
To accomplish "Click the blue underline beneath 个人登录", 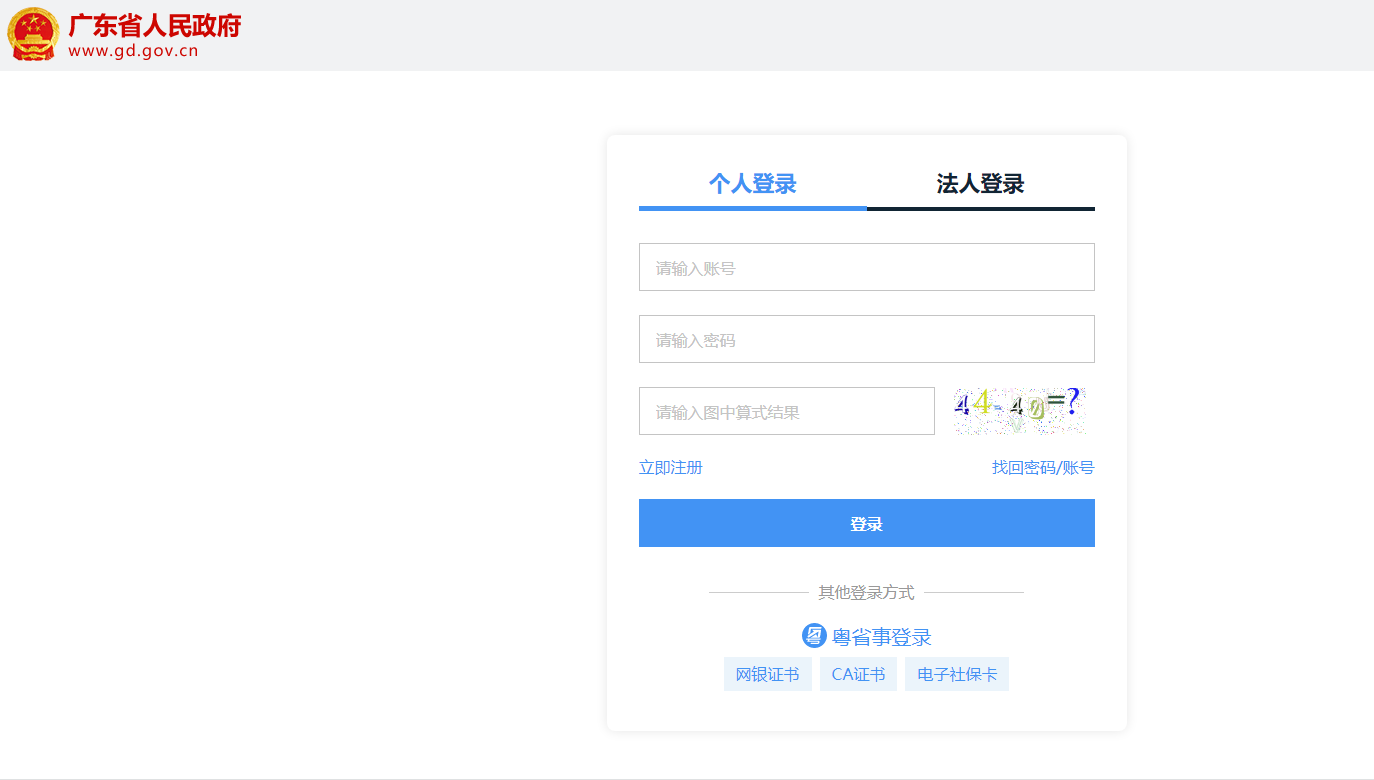I will click(752, 208).
